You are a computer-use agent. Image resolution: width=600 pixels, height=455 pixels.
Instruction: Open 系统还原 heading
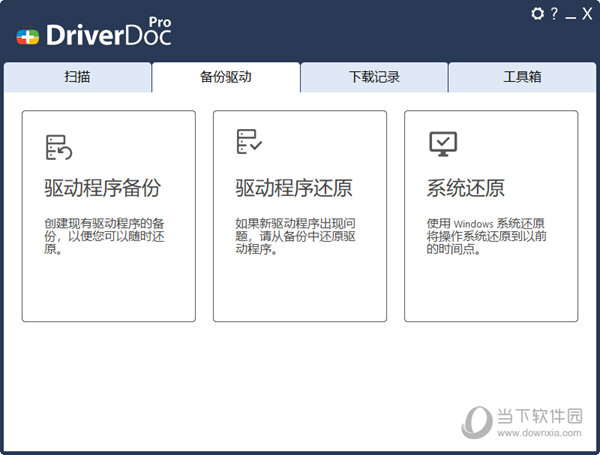point(466,188)
